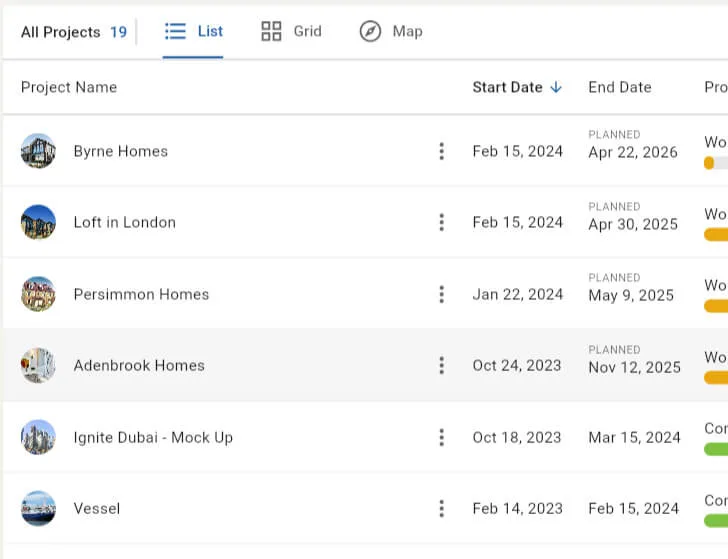Viewport: 728px width, 559px height.
Task: Click the Adenbrook Homes thumbnail picture
Action: click(x=38, y=365)
